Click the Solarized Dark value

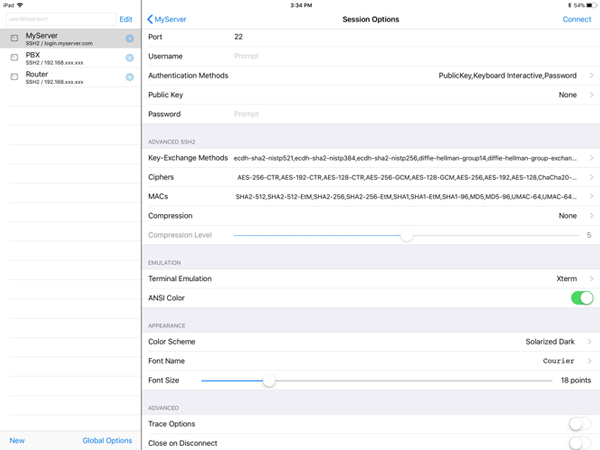550,341
